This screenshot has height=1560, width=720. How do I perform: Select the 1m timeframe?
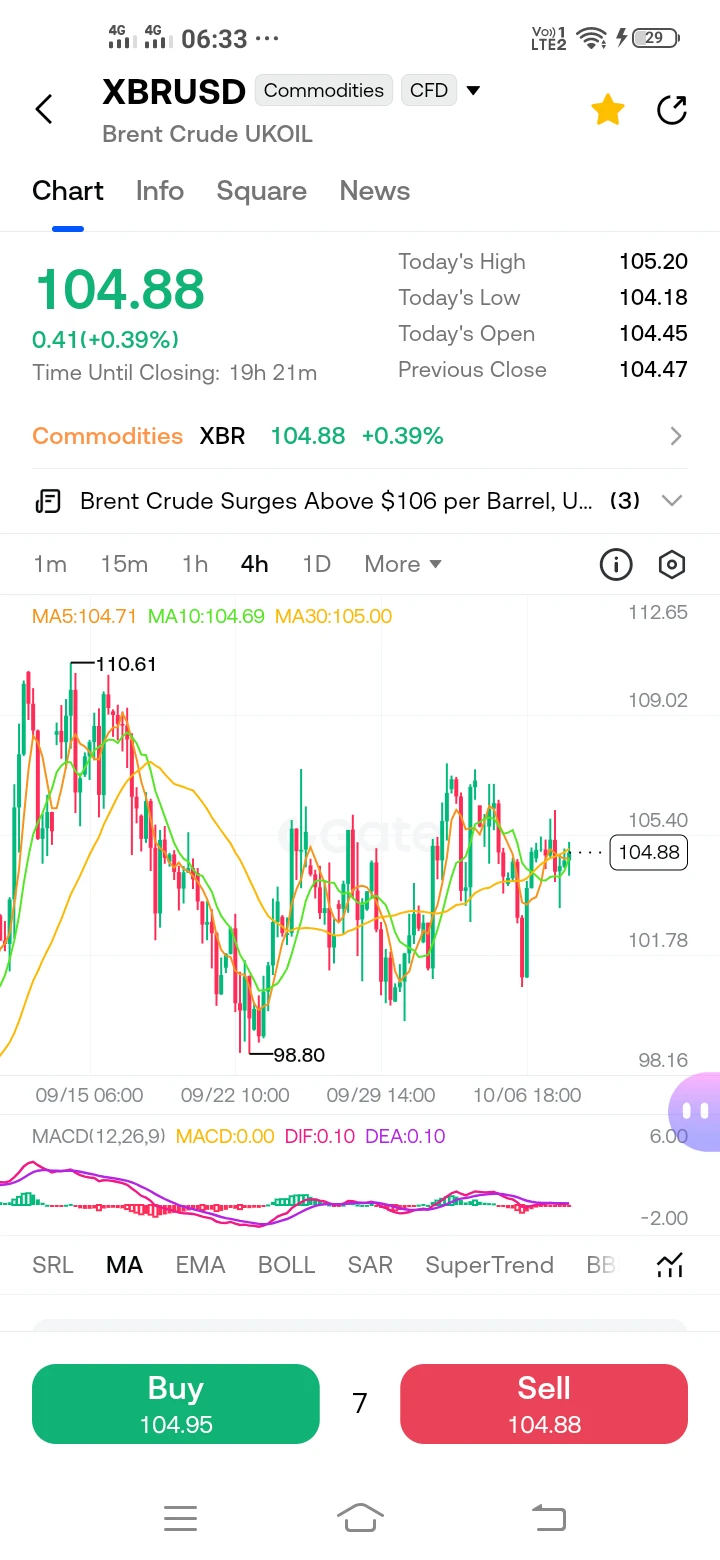click(50, 564)
